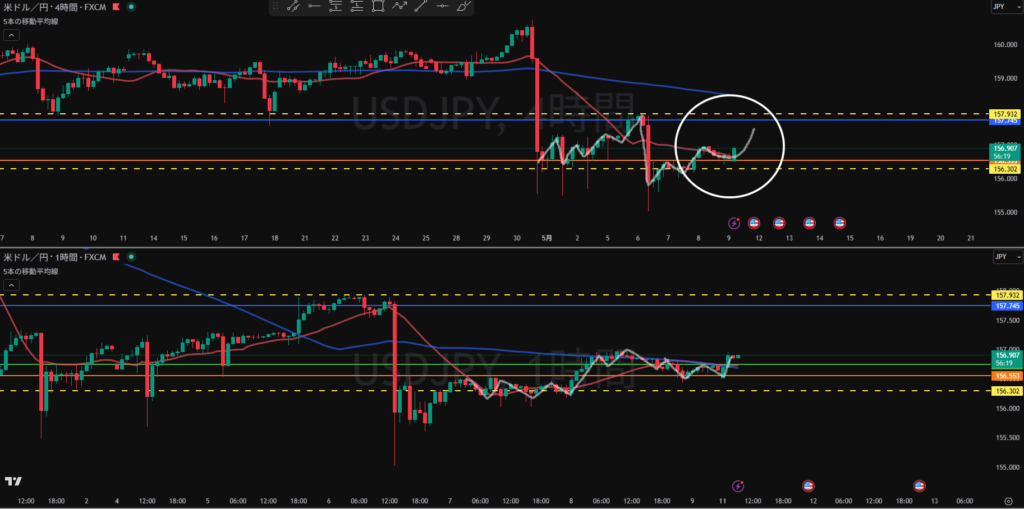Choose the short position tool

[336, 6]
